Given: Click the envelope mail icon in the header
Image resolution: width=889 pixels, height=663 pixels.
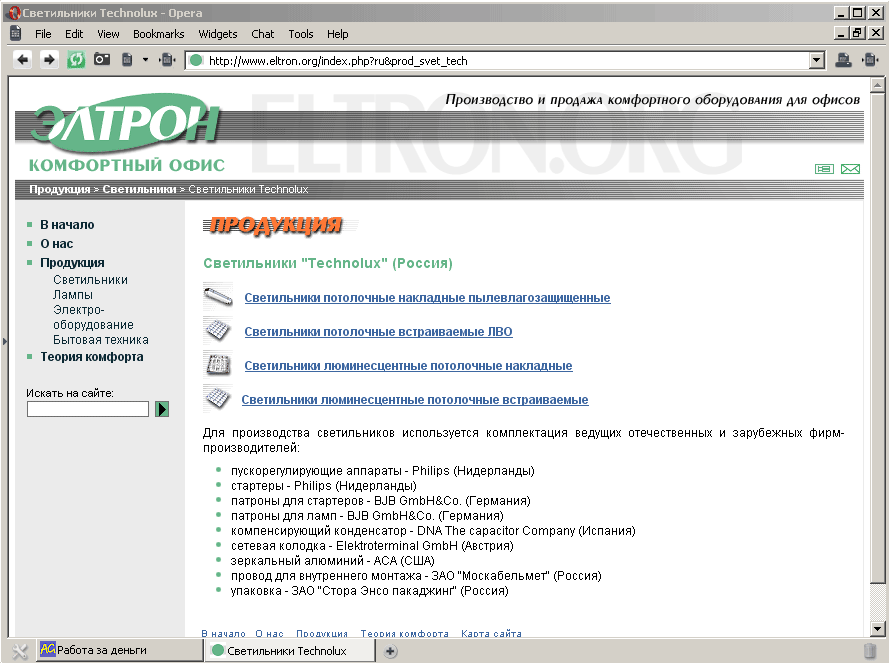Looking at the screenshot, I should point(850,168).
